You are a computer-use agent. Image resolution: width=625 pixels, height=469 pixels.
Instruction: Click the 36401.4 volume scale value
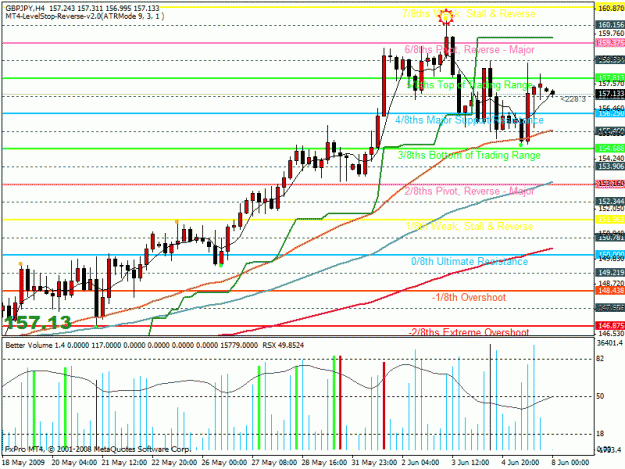click(x=610, y=343)
